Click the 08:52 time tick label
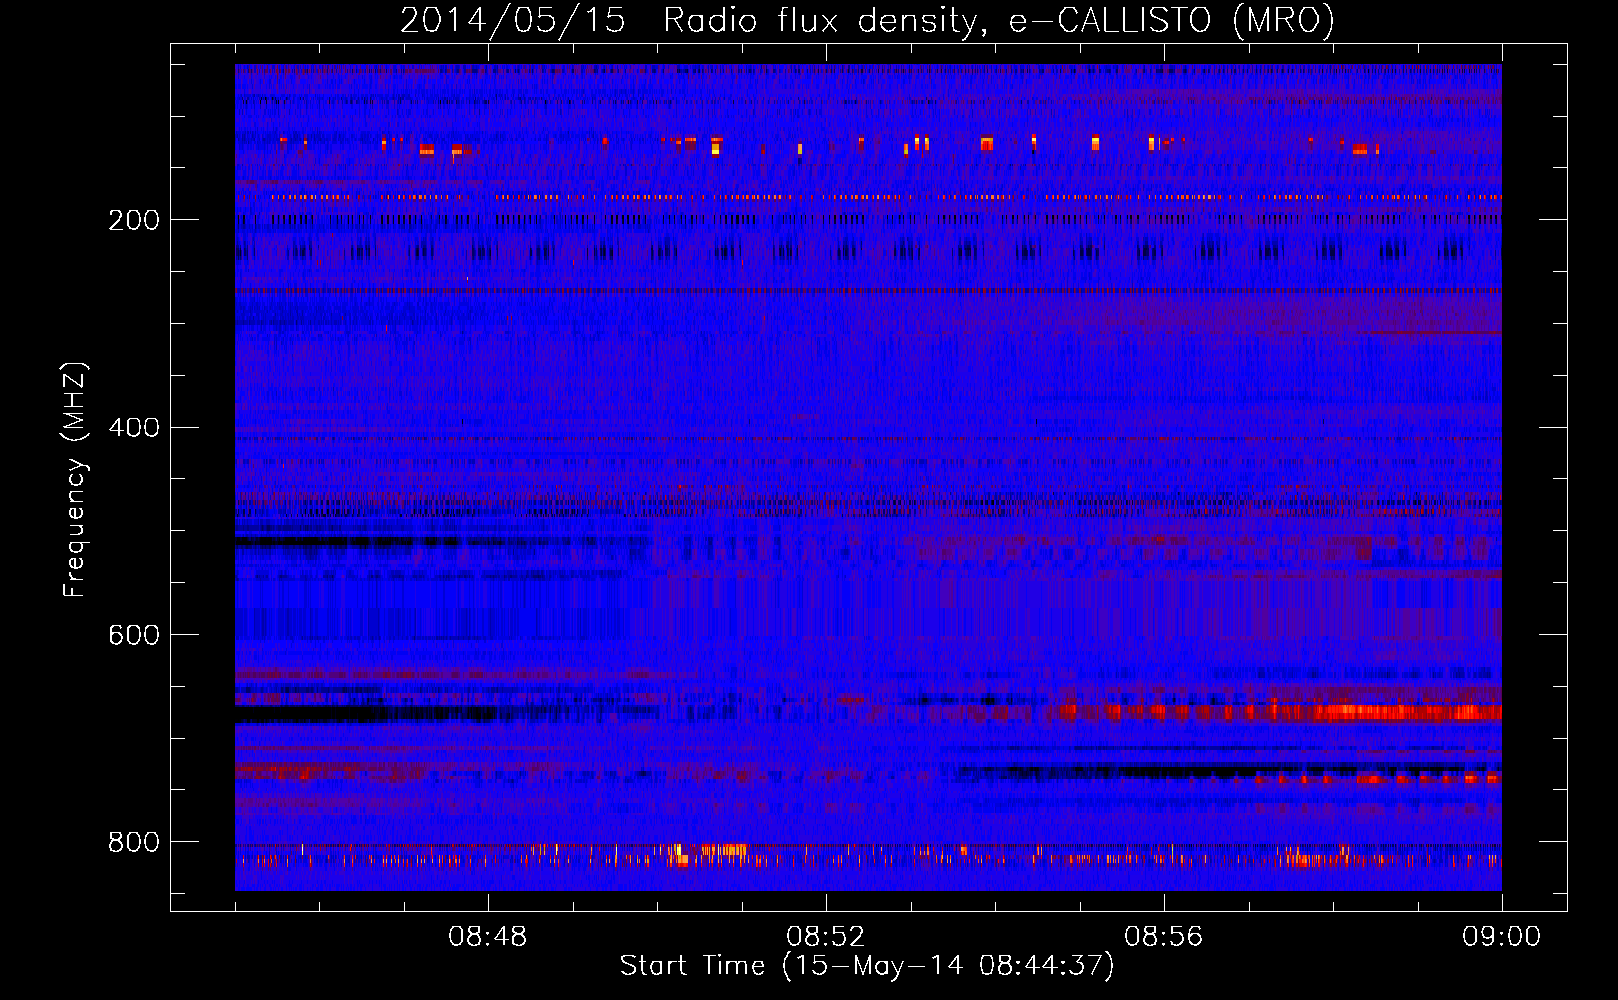 [826, 937]
